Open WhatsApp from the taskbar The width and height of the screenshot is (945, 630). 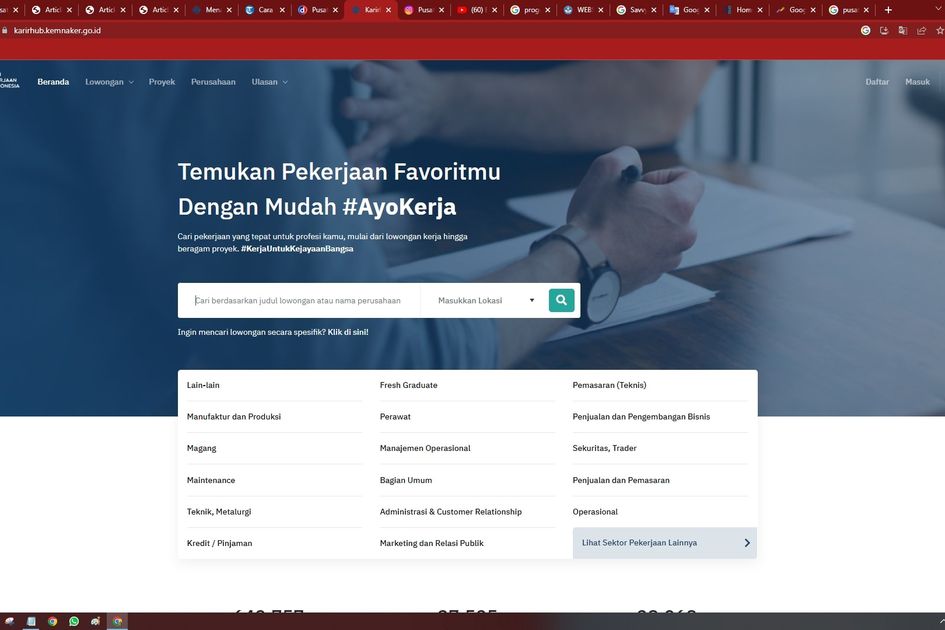tap(74, 621)
